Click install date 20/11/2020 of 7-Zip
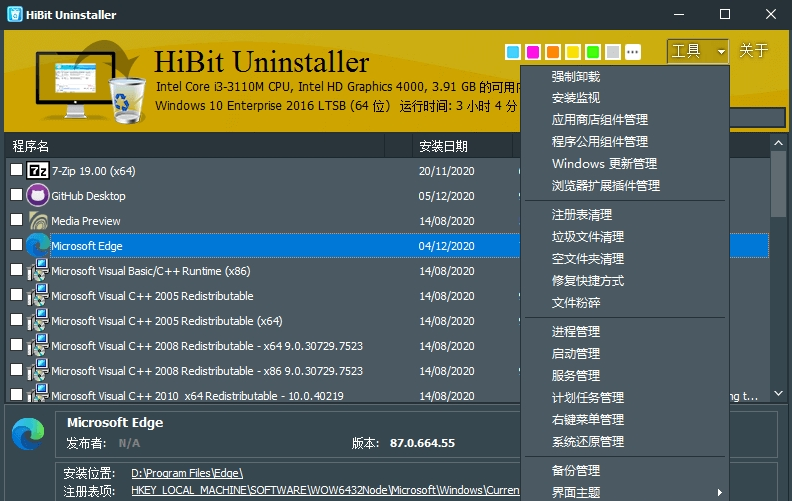 pyautogui.click(x=447, y=171)
